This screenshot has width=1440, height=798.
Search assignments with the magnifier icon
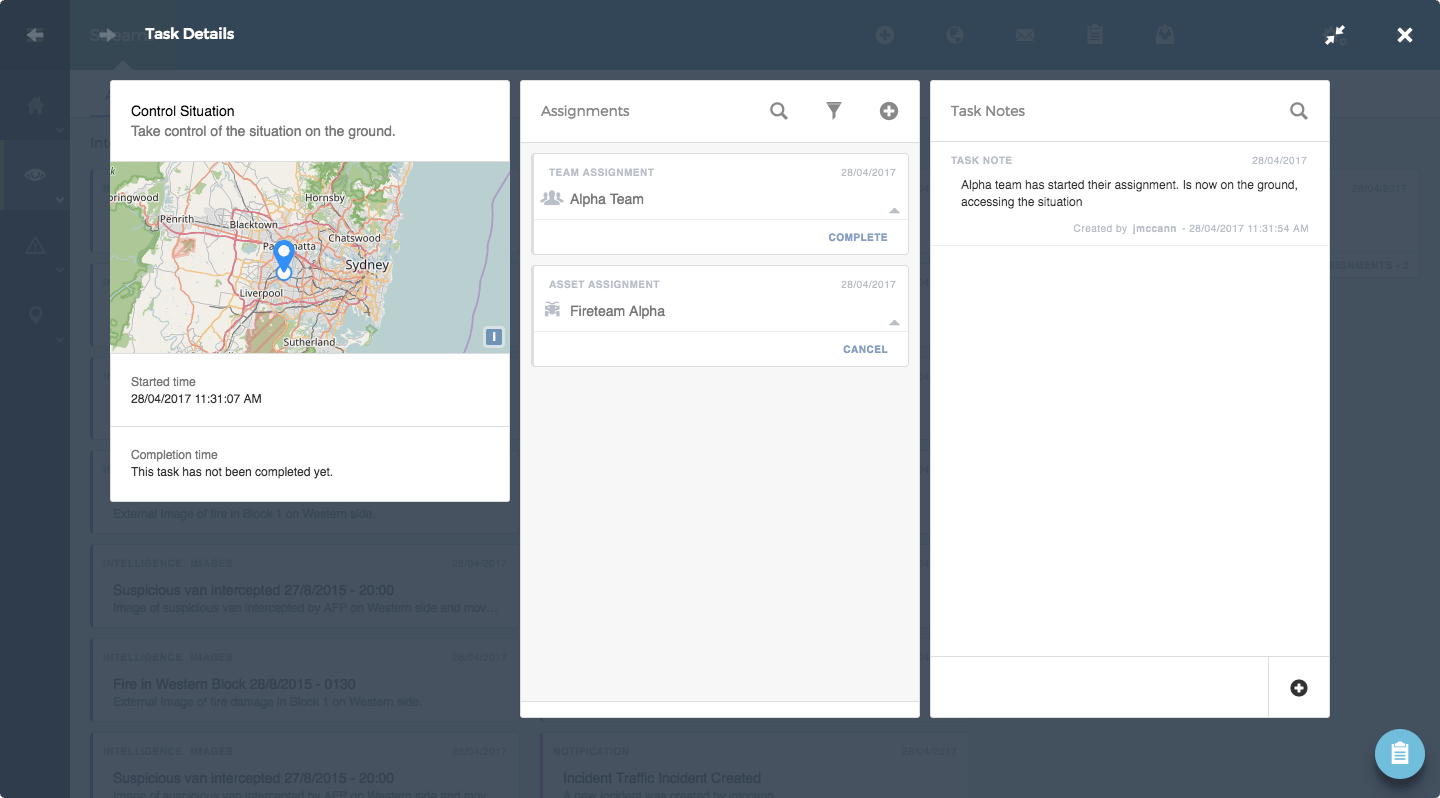(x=778, y=111)
